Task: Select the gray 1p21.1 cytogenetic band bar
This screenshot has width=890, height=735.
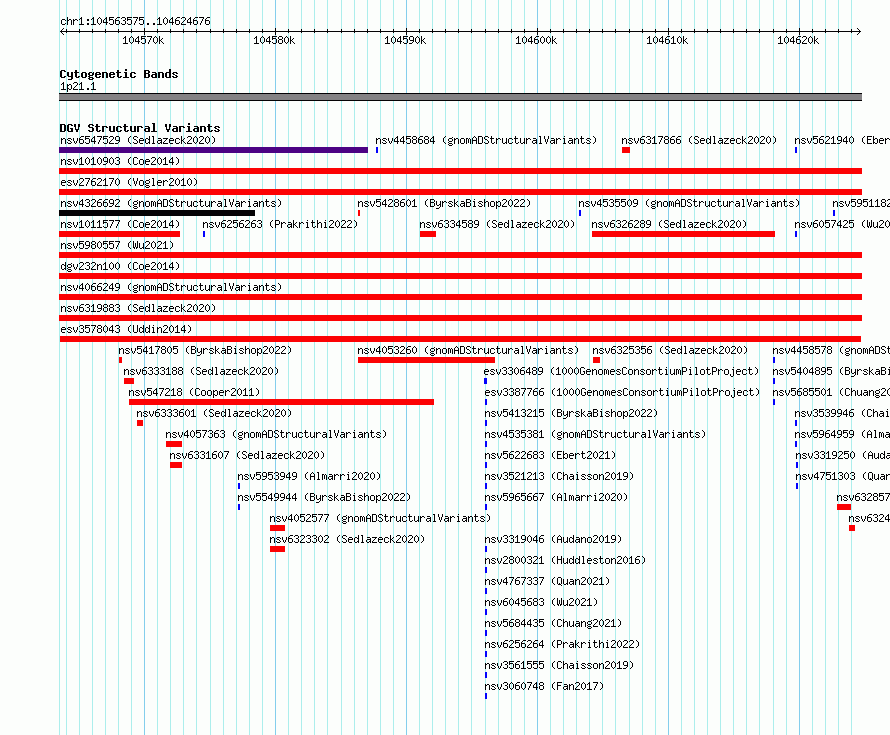Action: click(460, 97)
